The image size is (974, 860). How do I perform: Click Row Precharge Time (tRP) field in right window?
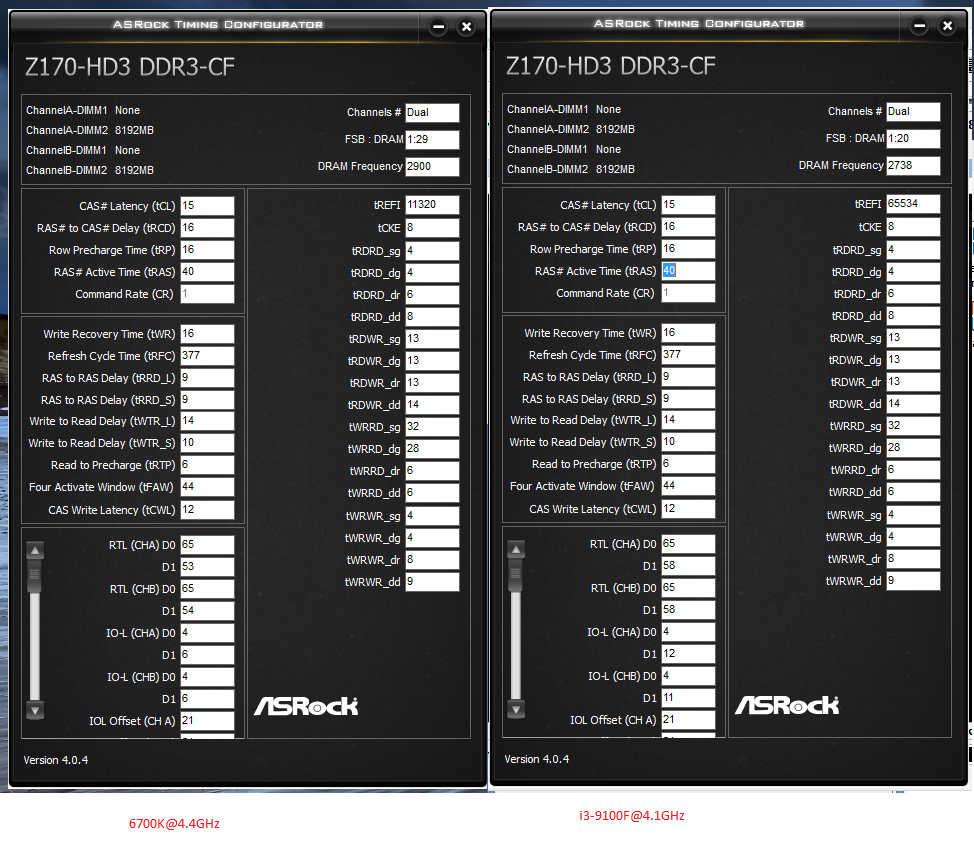click(688, 249)
